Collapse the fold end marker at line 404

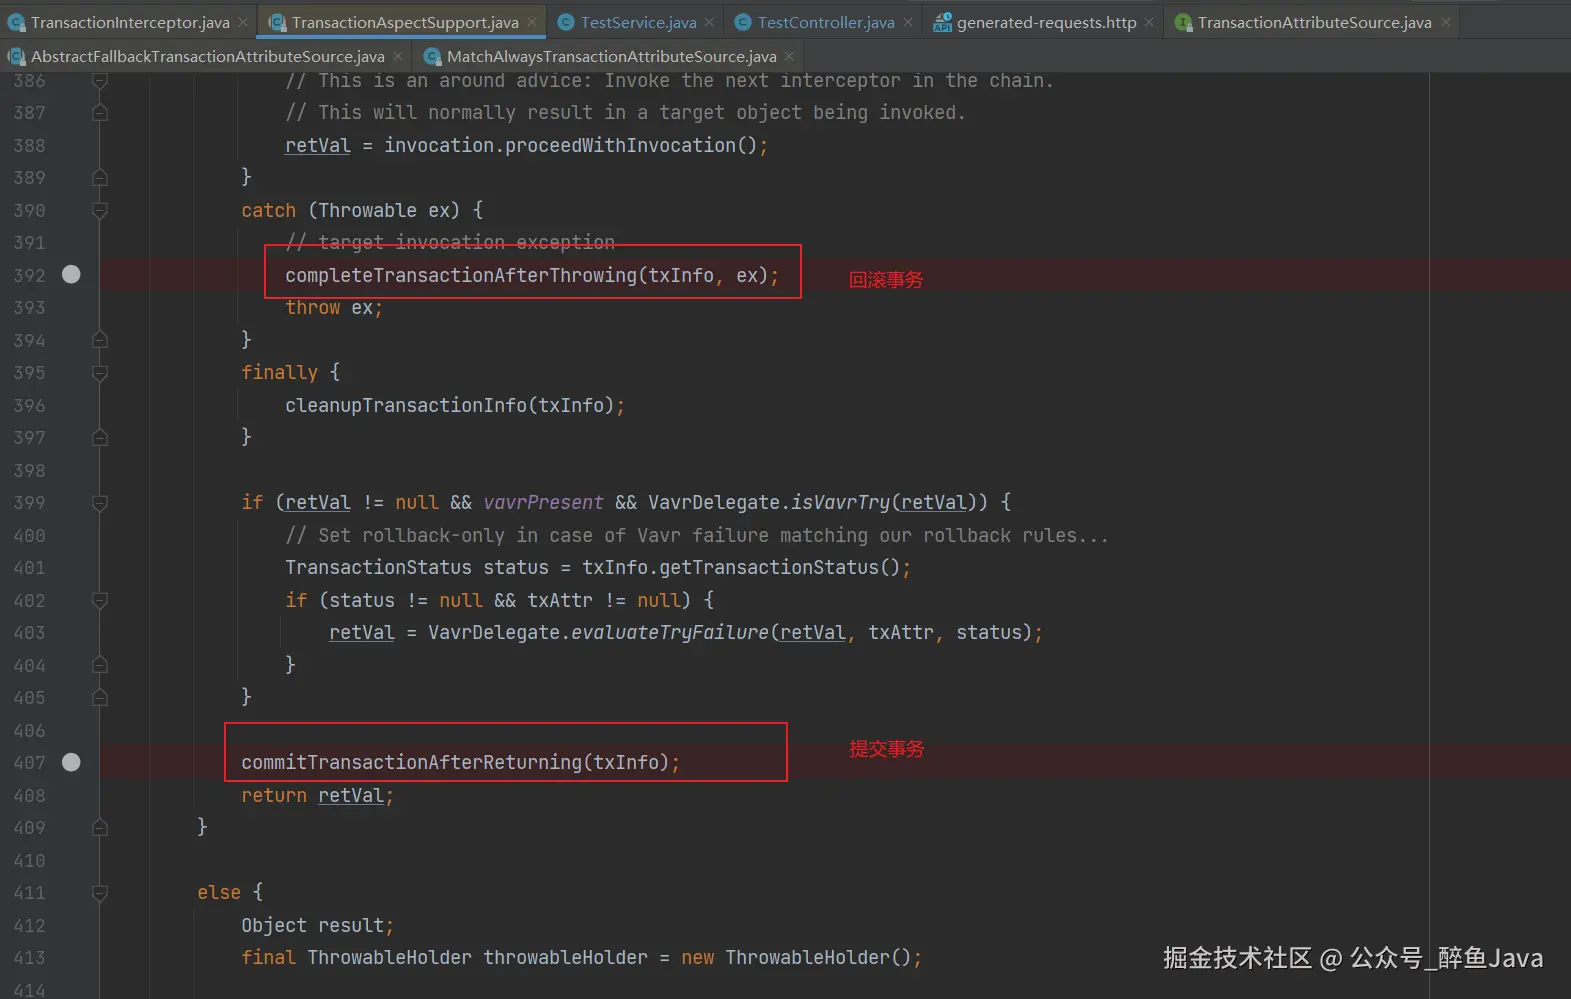pos(100,665)
